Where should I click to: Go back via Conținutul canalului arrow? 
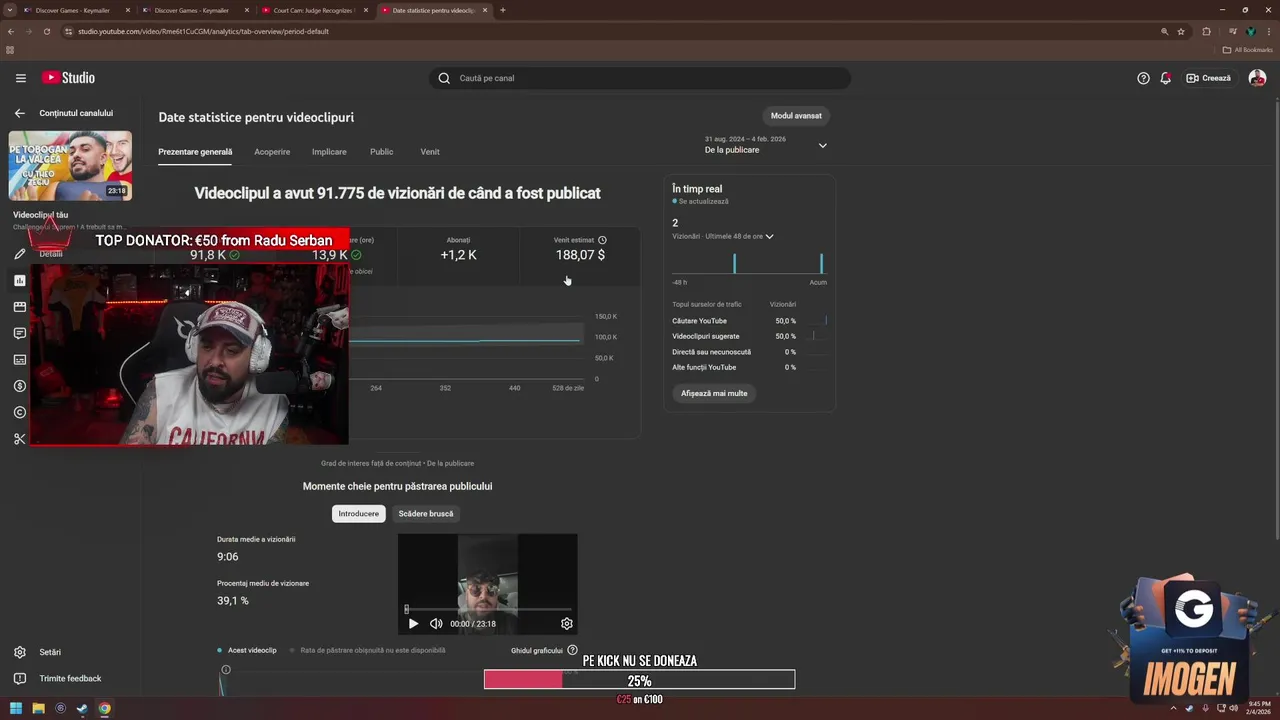tap(19, 113)
